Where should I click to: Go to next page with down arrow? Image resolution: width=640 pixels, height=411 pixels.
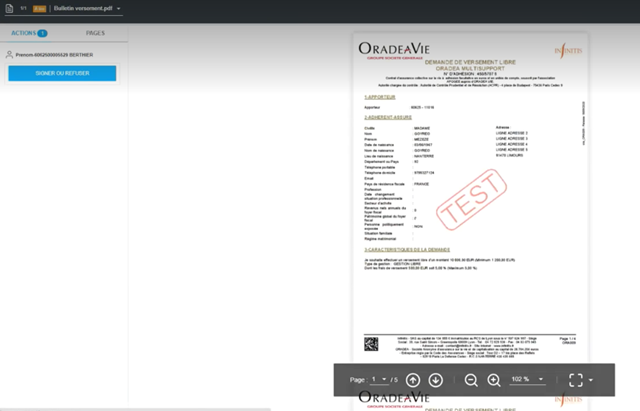click(435, 380)
